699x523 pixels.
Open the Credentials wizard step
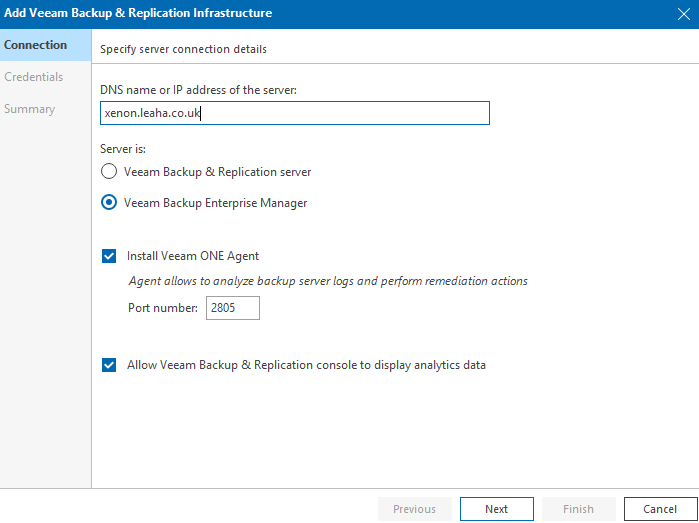tap(45, 77)
